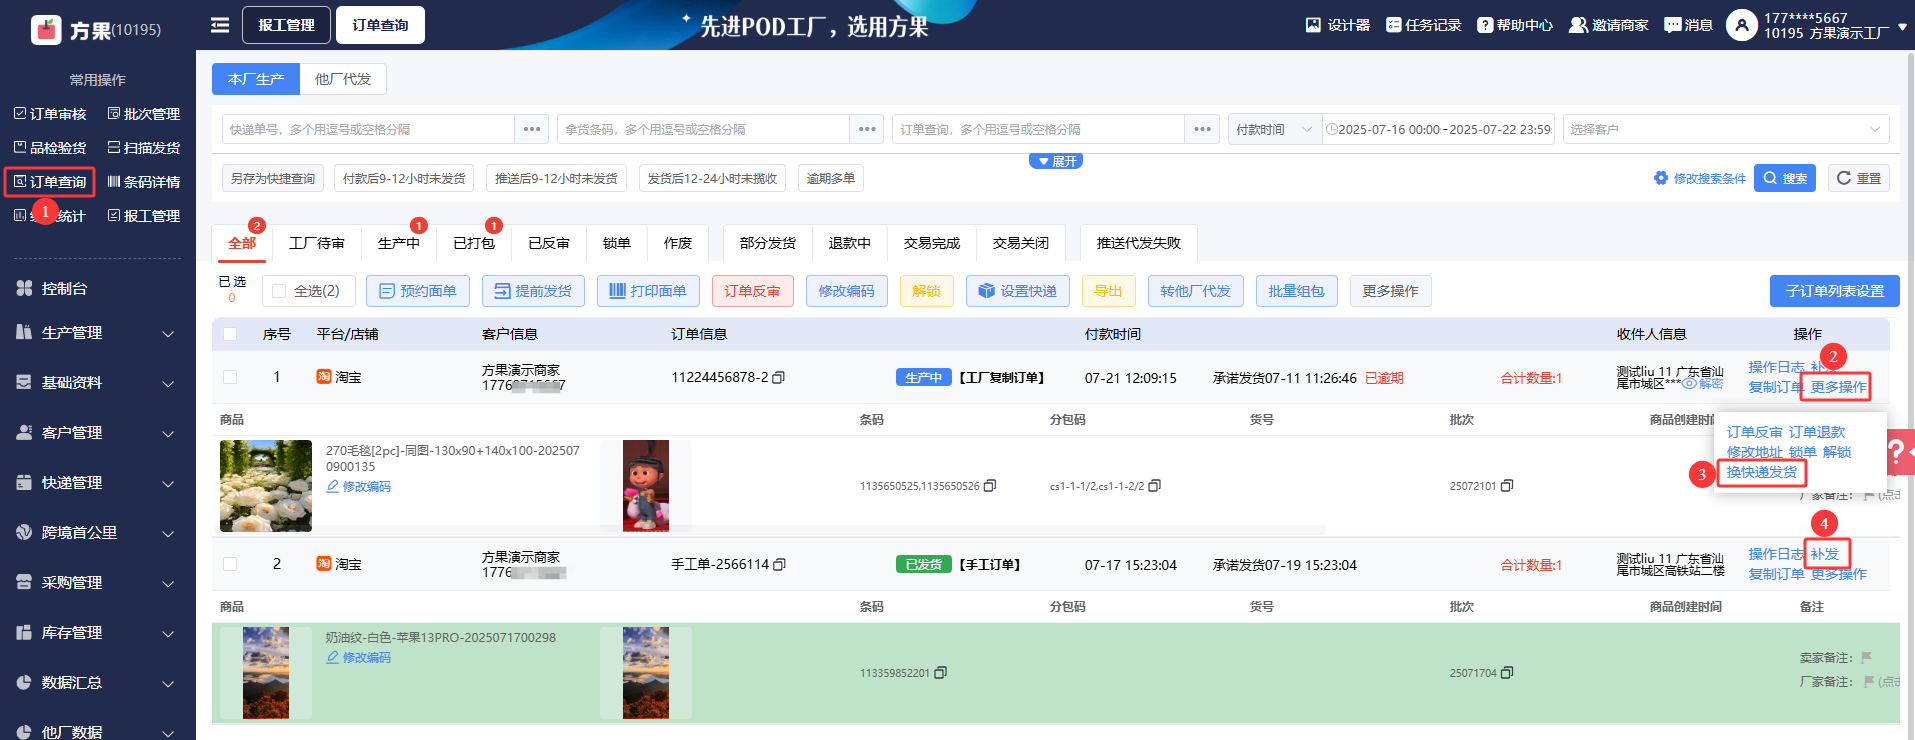Open 任务记录 task records icon
Image resolution: width=1915 pixels, height=740 pixels.
1393,25
